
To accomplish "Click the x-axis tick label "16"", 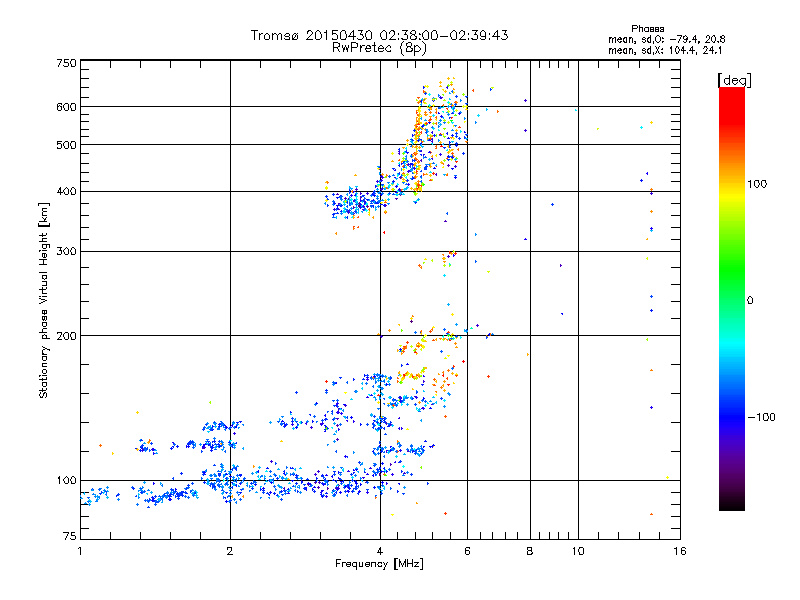I will click(680, 551).
